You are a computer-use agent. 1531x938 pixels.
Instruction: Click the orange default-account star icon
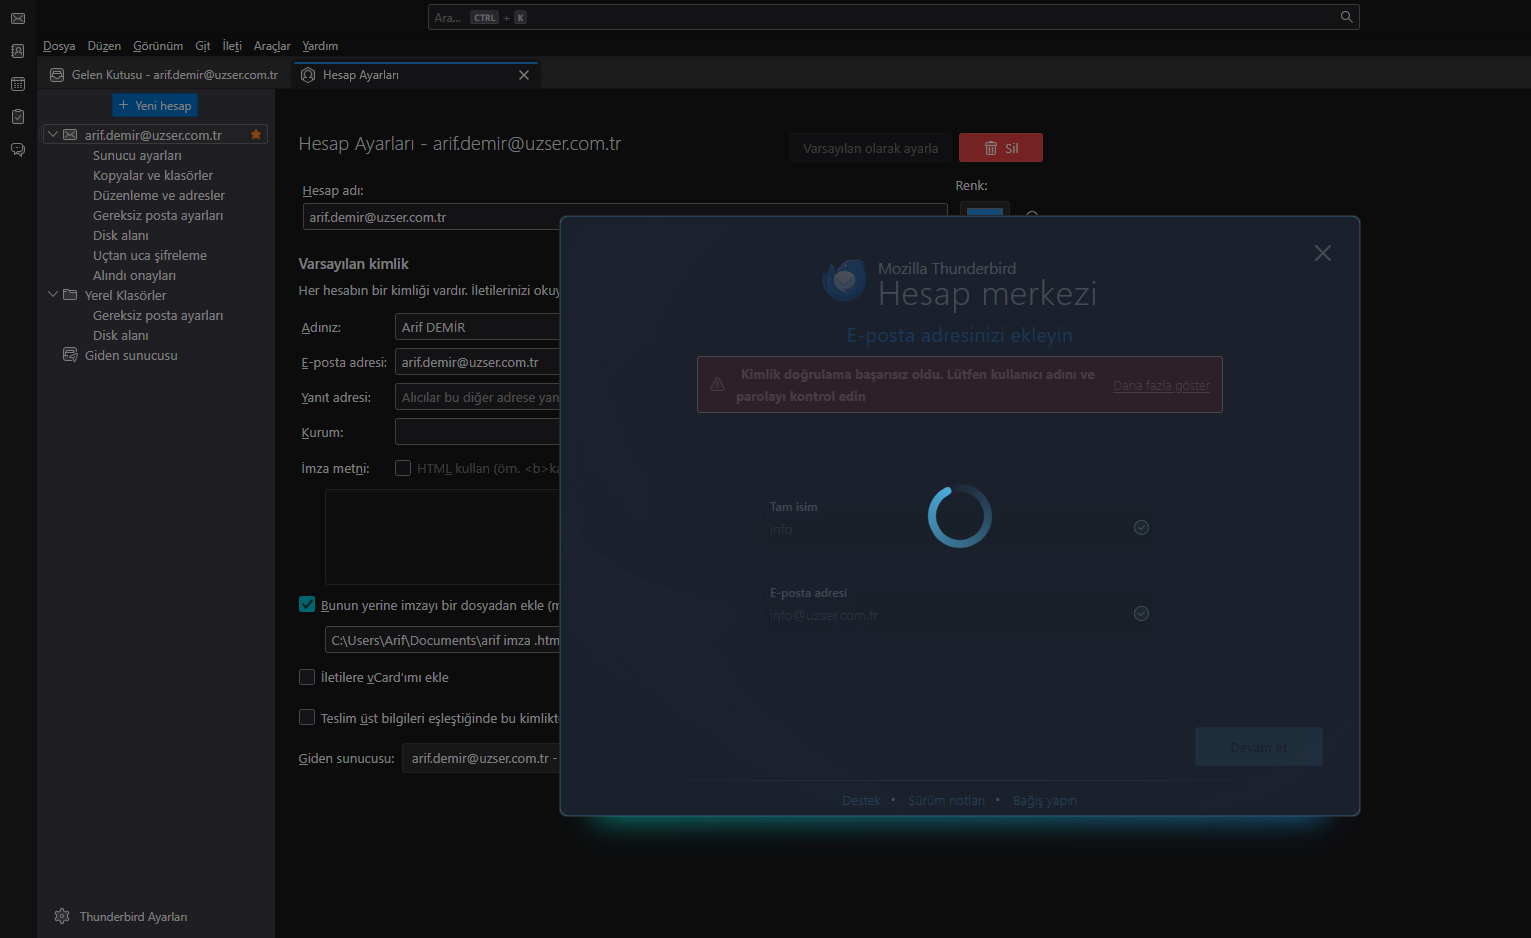pyautogui.click(x=256, y=134)
